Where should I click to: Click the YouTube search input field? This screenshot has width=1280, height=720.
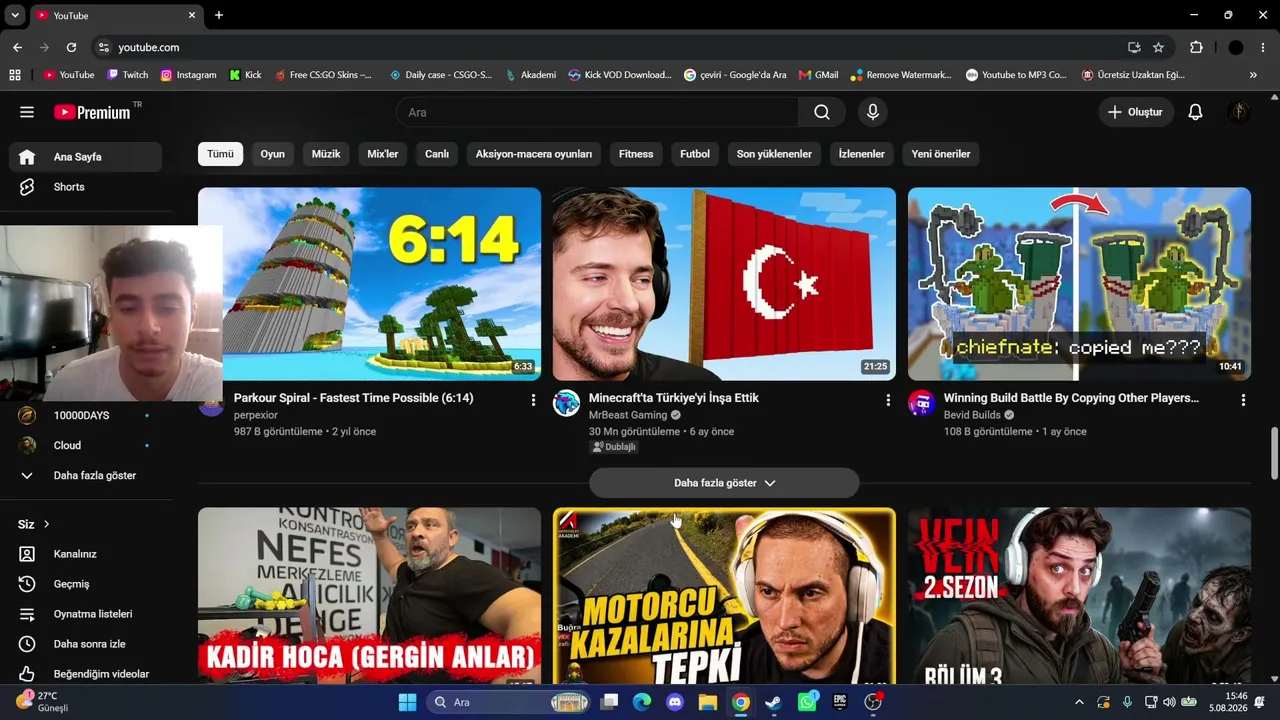(597, 112)
